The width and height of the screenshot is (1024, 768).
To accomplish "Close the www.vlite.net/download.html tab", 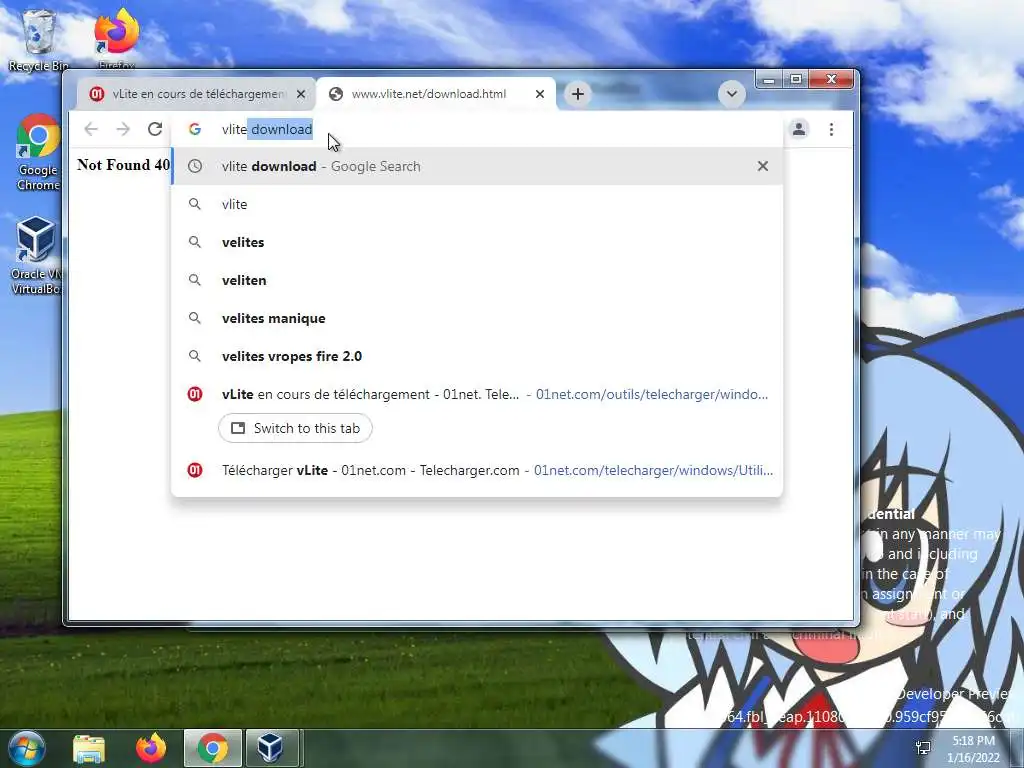I will (539, 94).
